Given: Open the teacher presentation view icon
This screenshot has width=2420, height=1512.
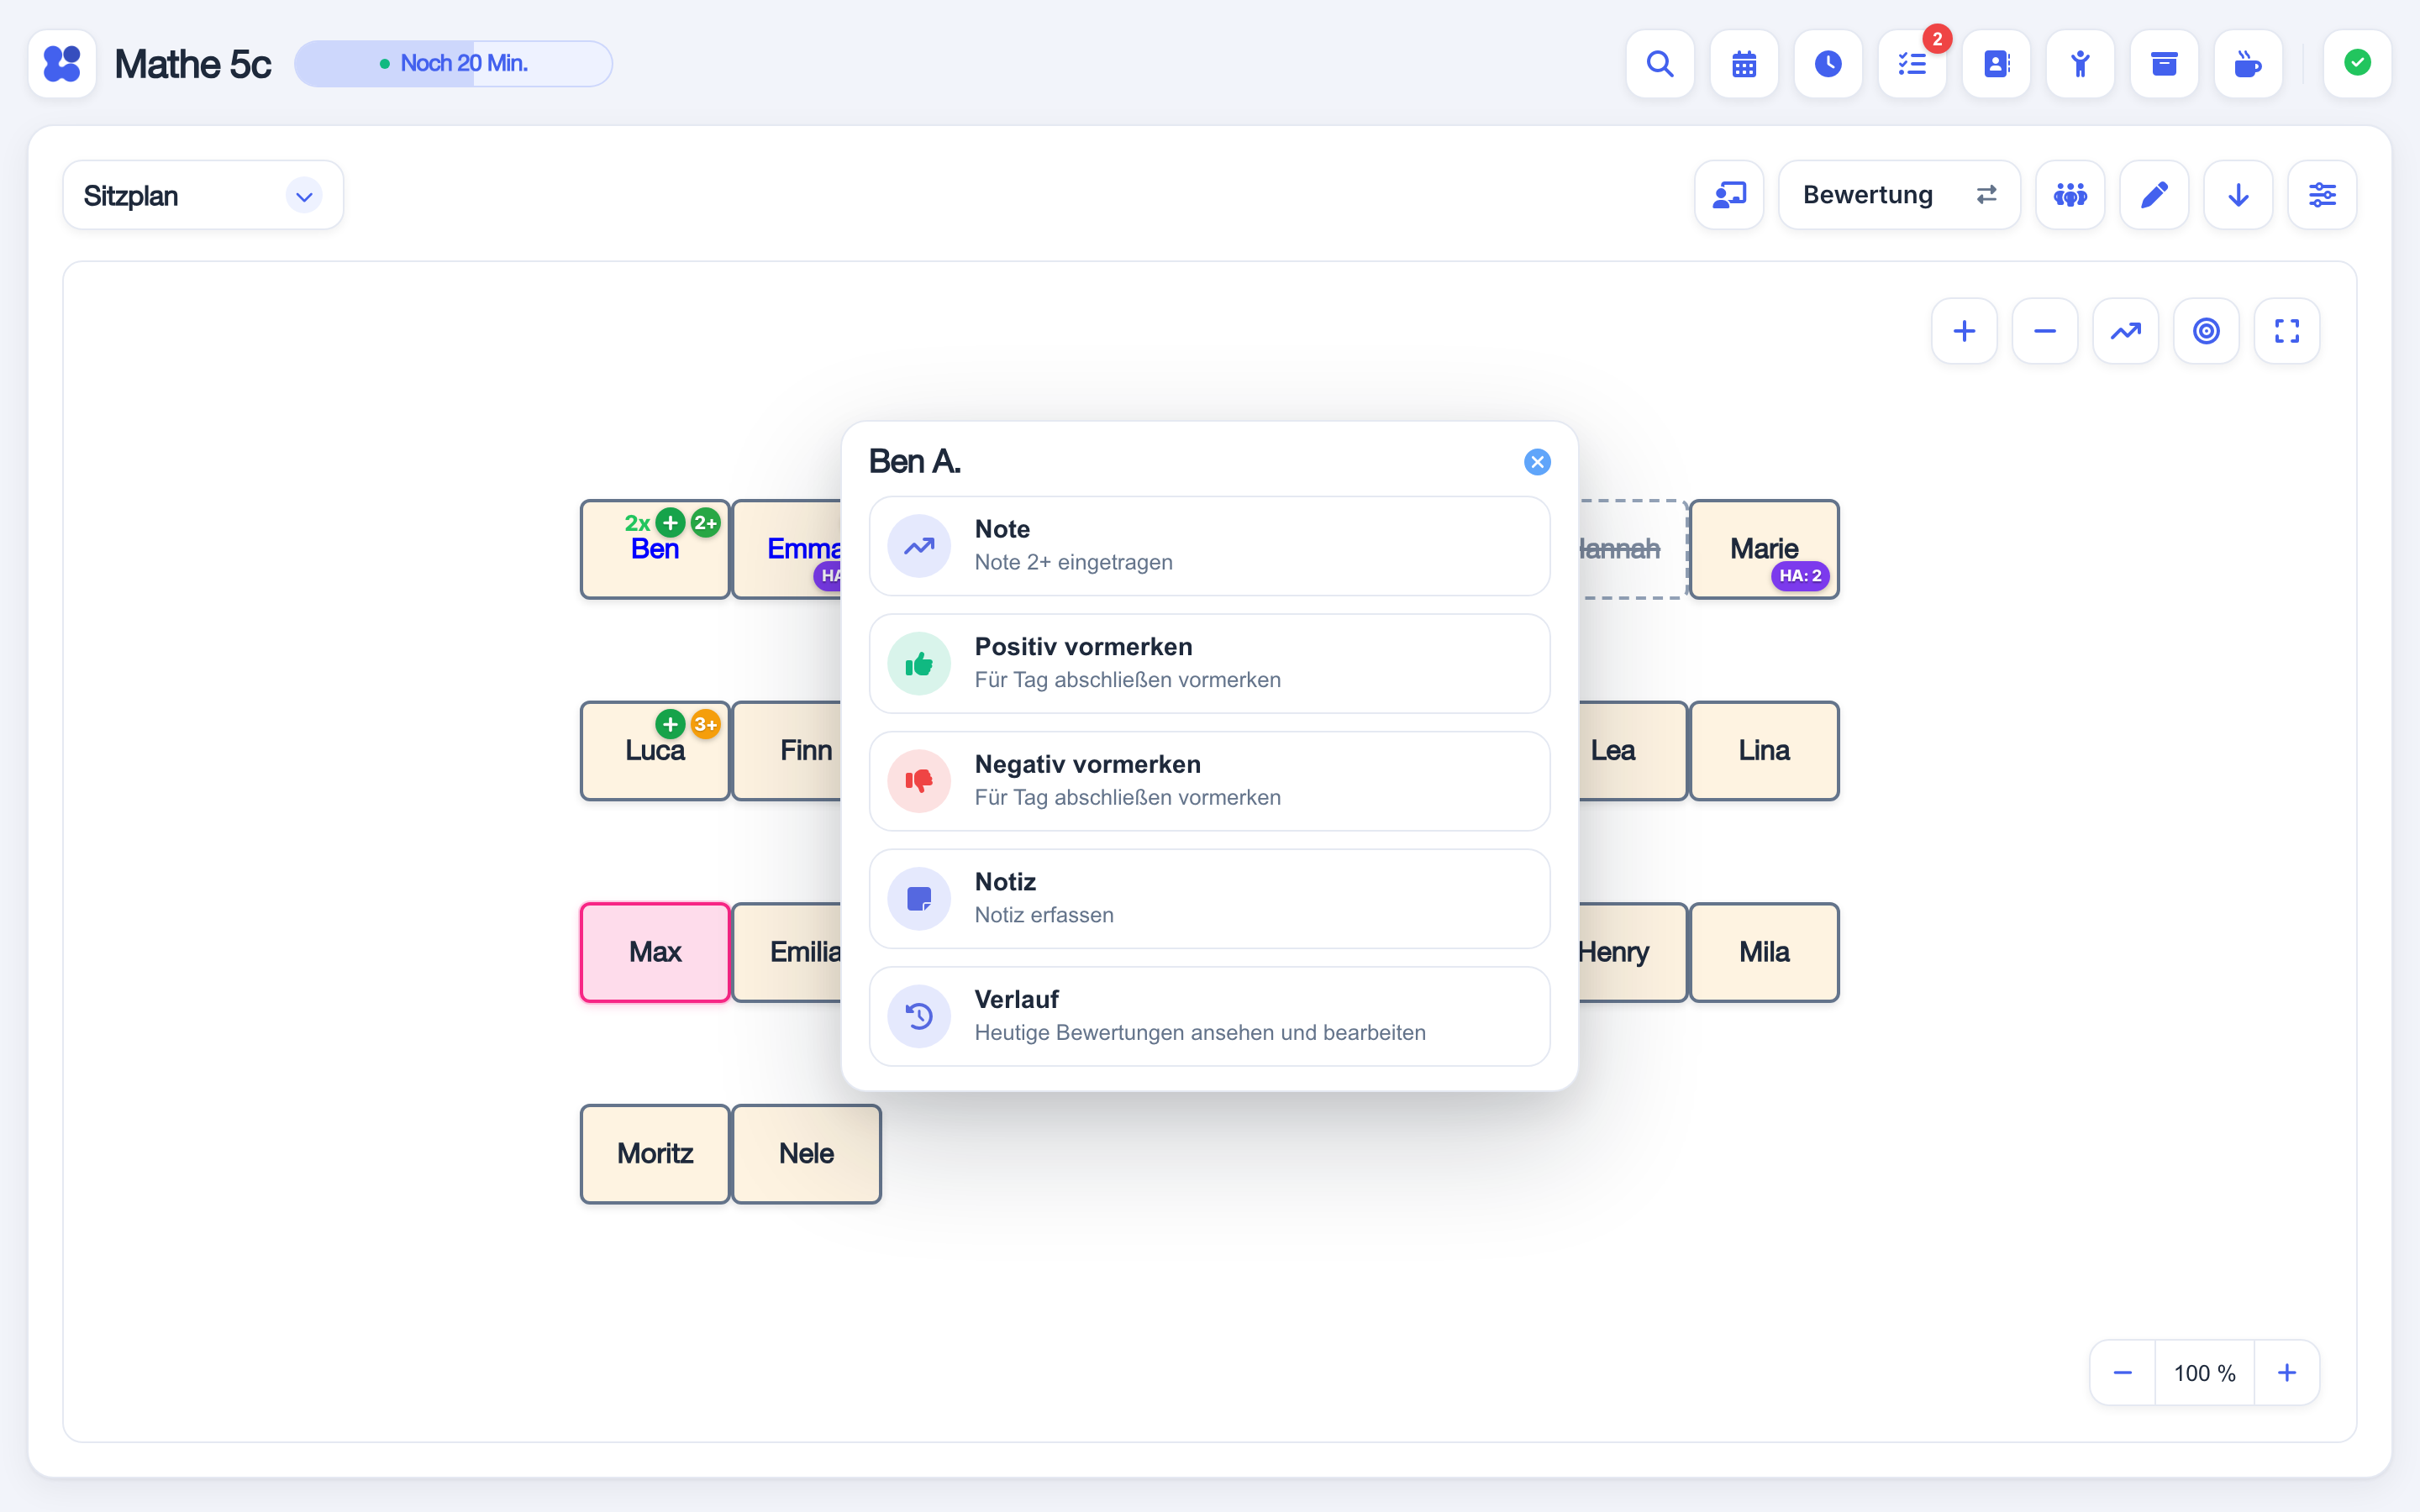Looking at the screenshot, I should coord(1729,195).
